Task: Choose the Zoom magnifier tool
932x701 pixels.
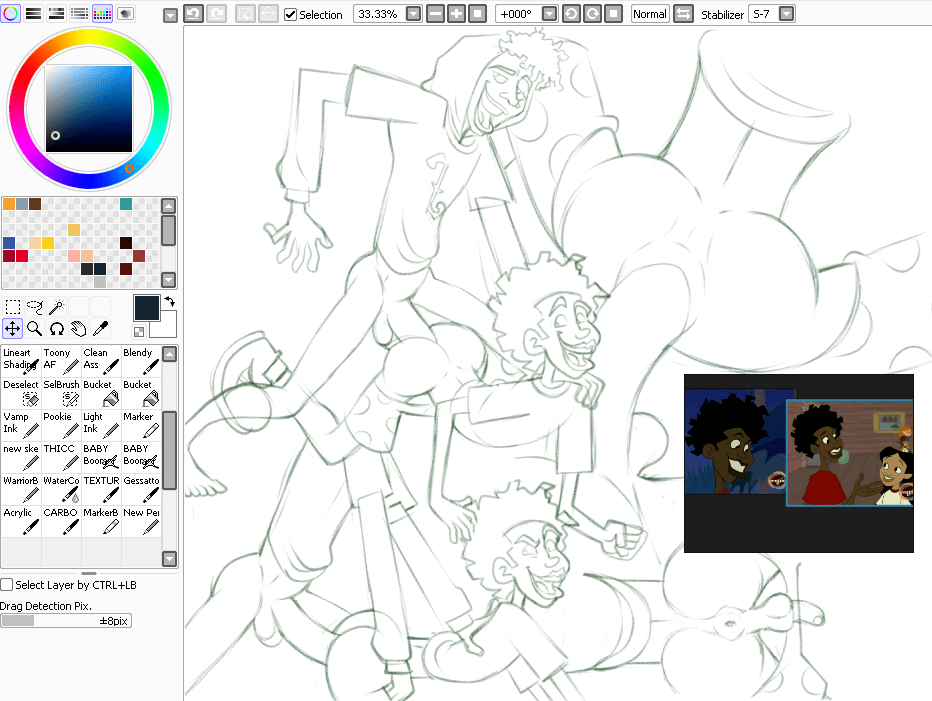Action: click(x=35, y=328)
